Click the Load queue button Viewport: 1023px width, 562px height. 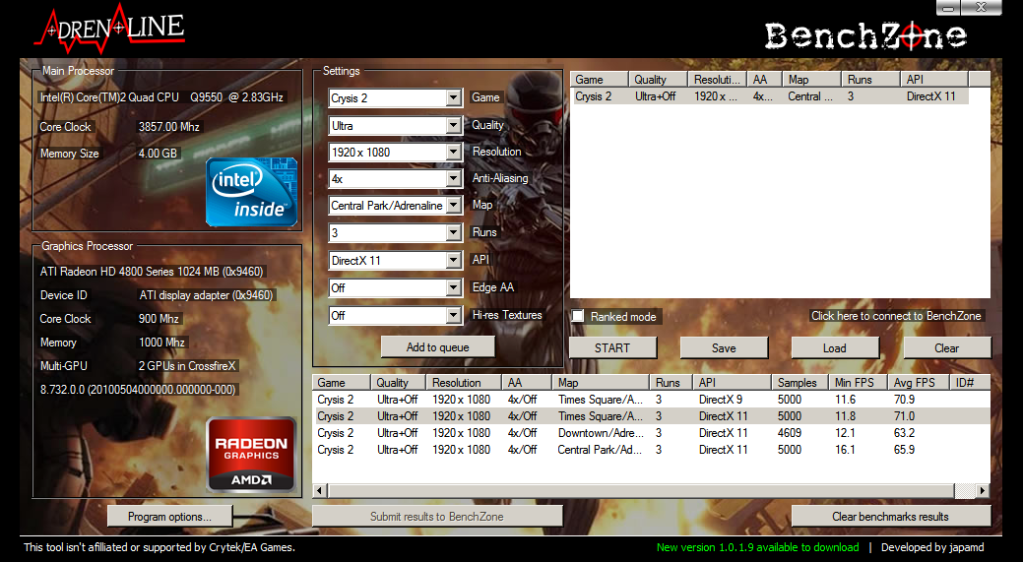(834, 348)
